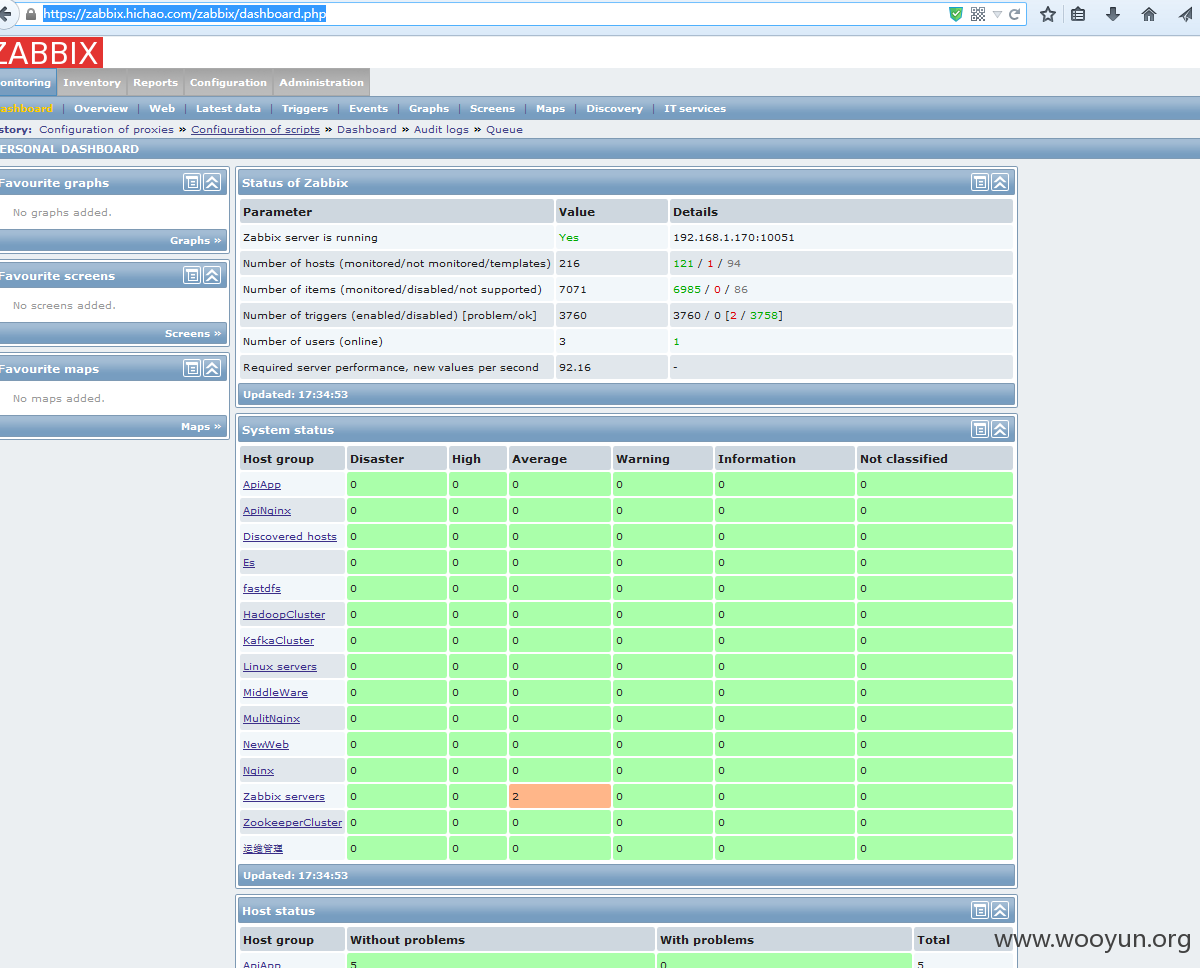Viewport: 1200px width, 968px height.
Task: Open Favourite graphs panel menu icon
Action: pyautogui.click(x=192, y=182)
